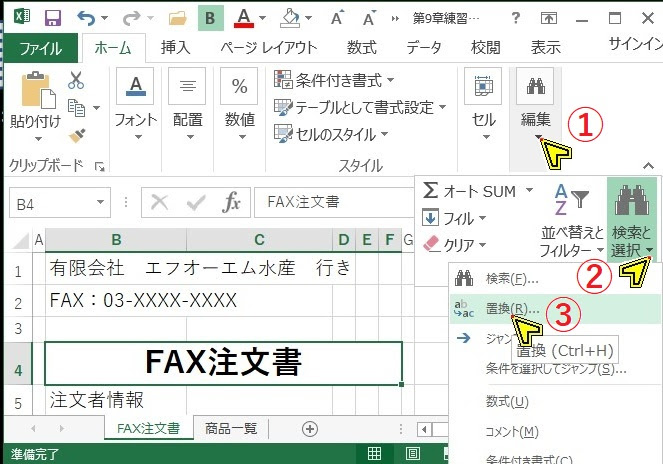Click the font color A icon

[243, 17]
